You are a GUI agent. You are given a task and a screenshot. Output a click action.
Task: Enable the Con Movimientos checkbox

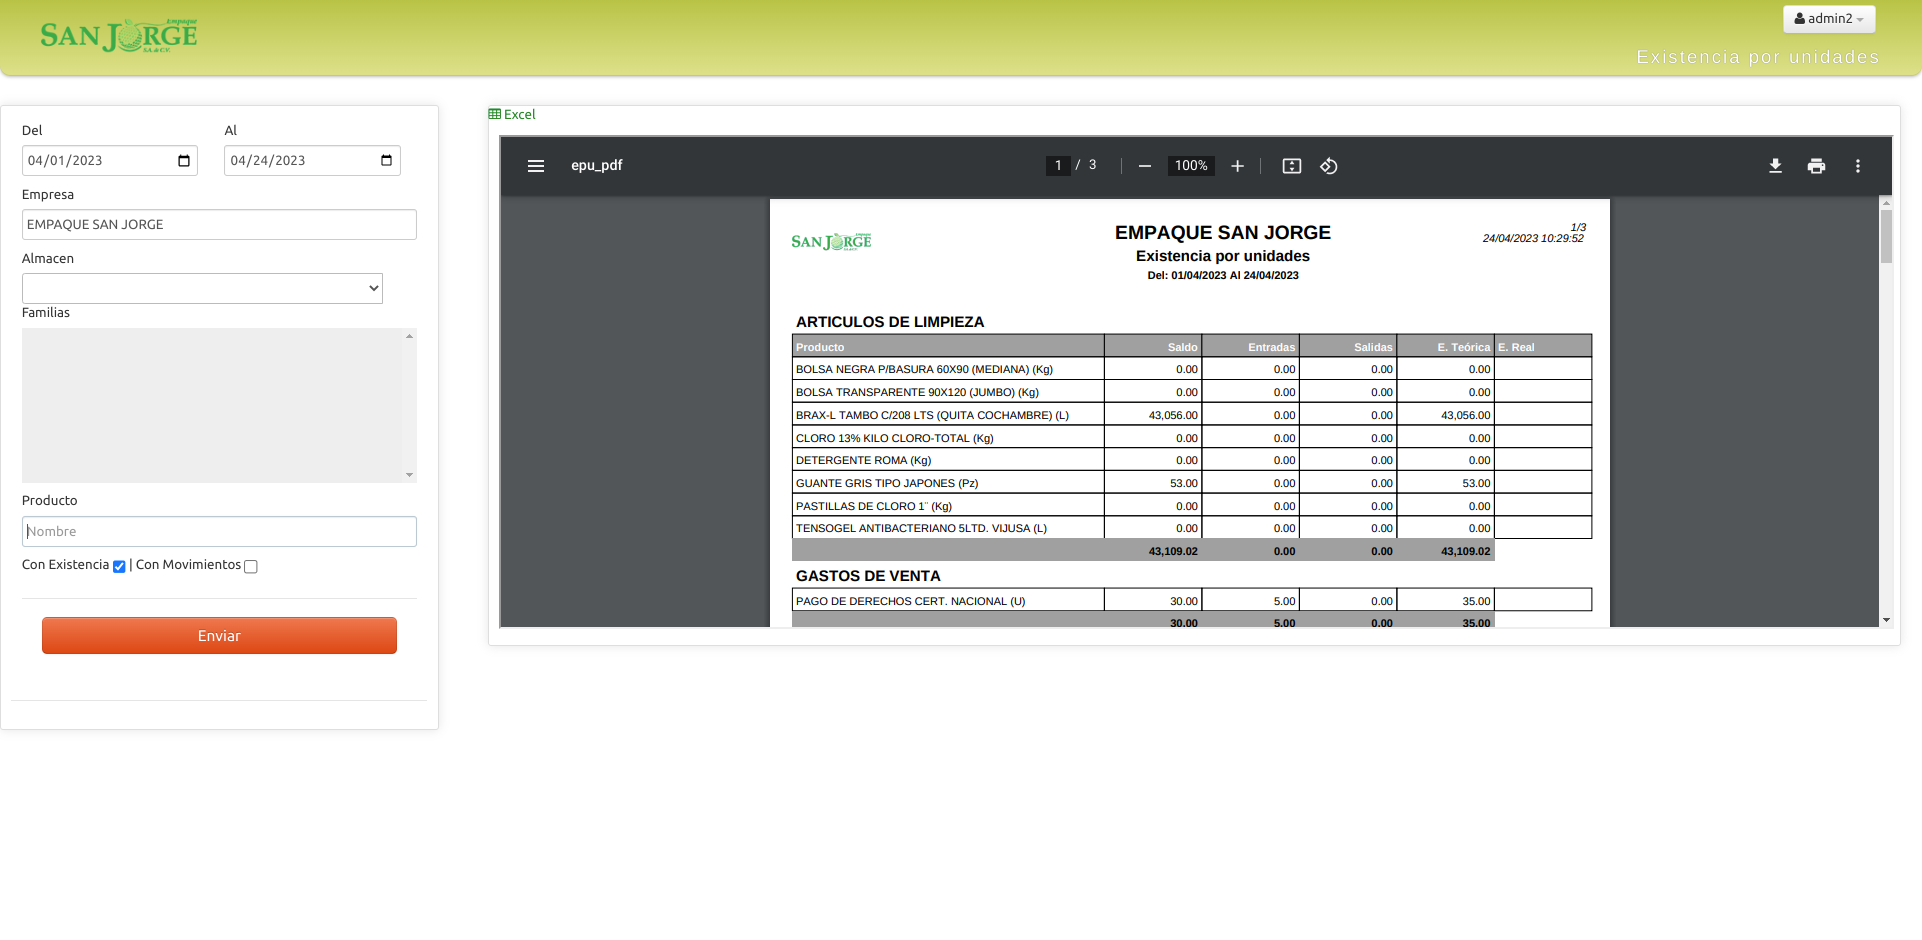coord(251,567)
